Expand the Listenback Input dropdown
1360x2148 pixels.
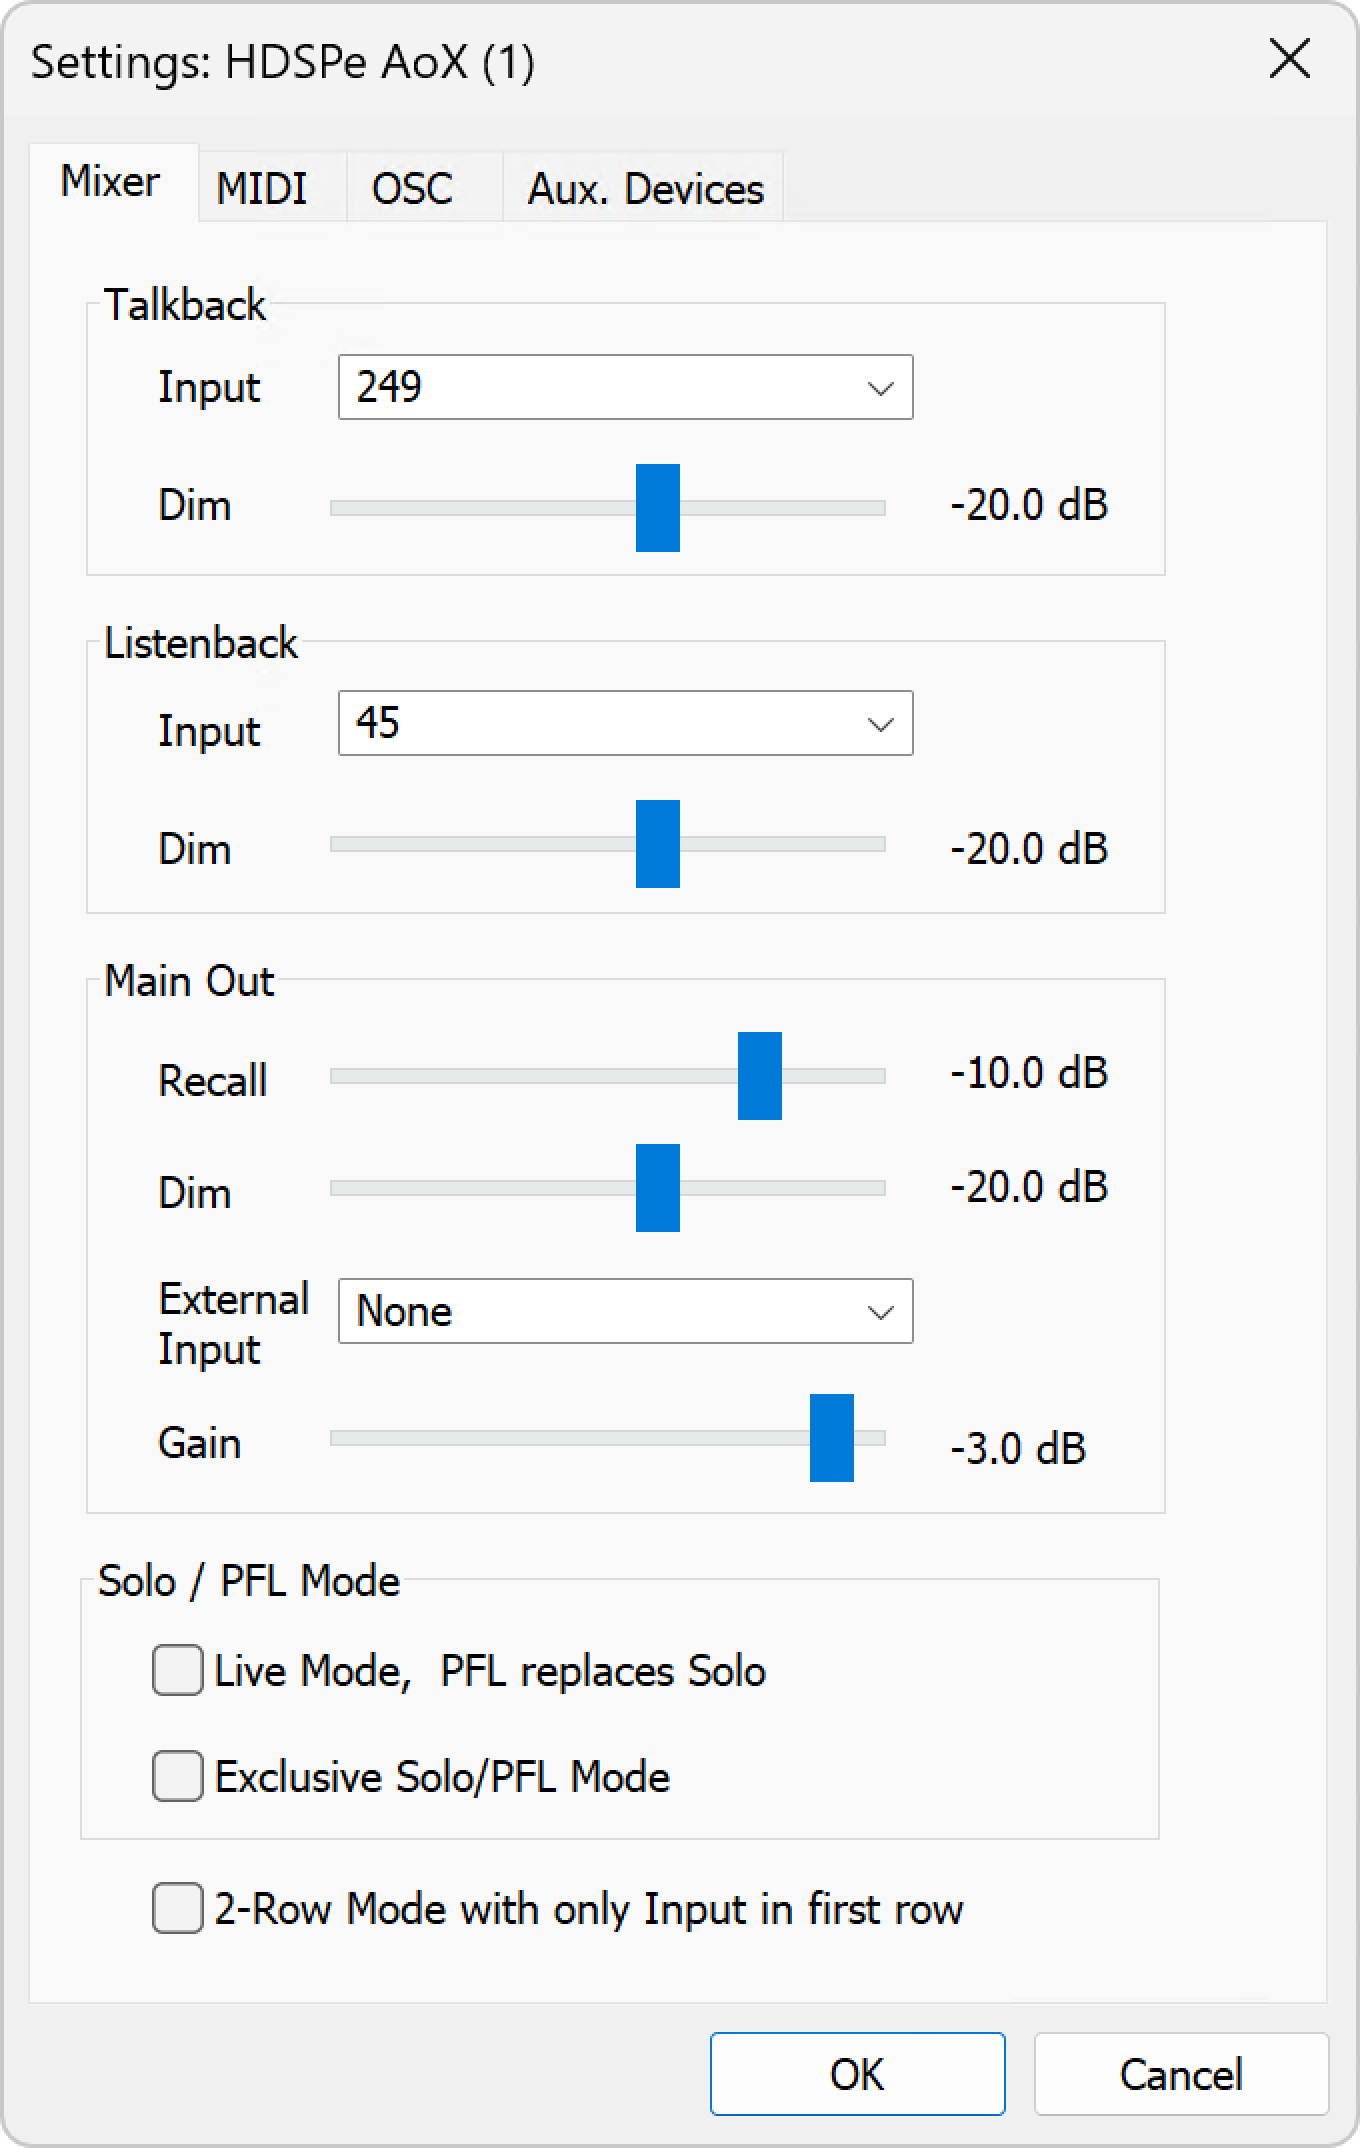[880, 723]
